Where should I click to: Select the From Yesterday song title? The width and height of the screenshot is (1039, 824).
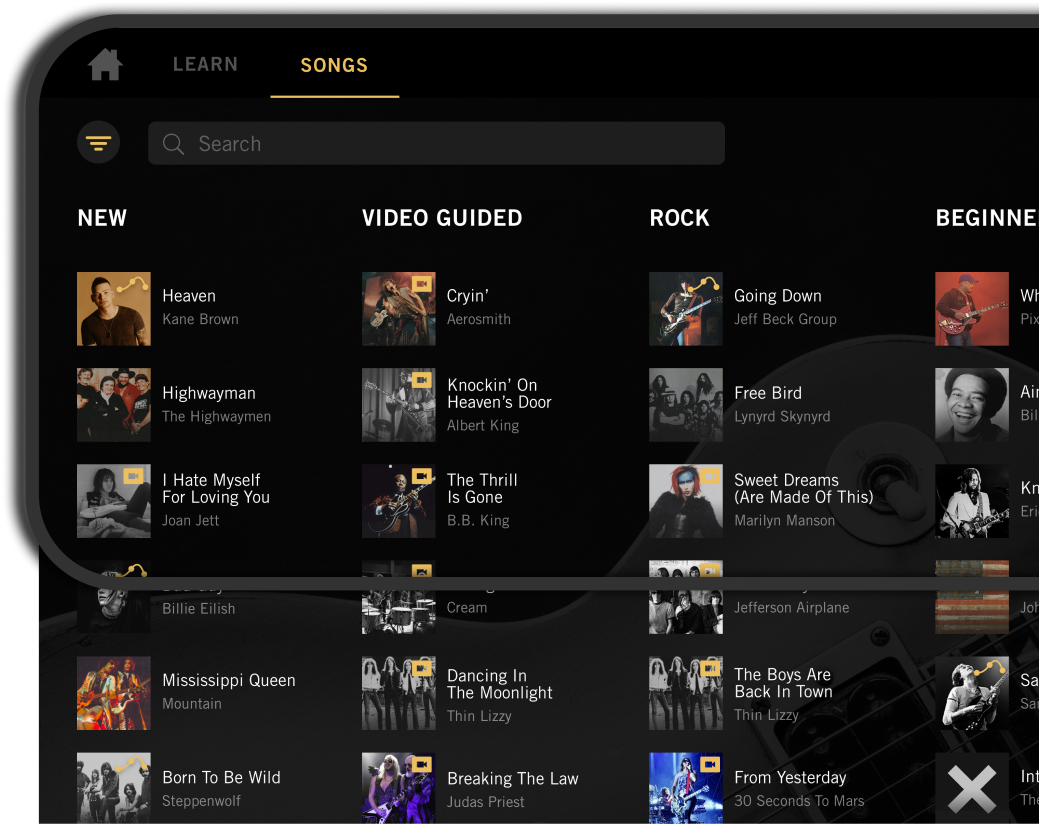791,777
